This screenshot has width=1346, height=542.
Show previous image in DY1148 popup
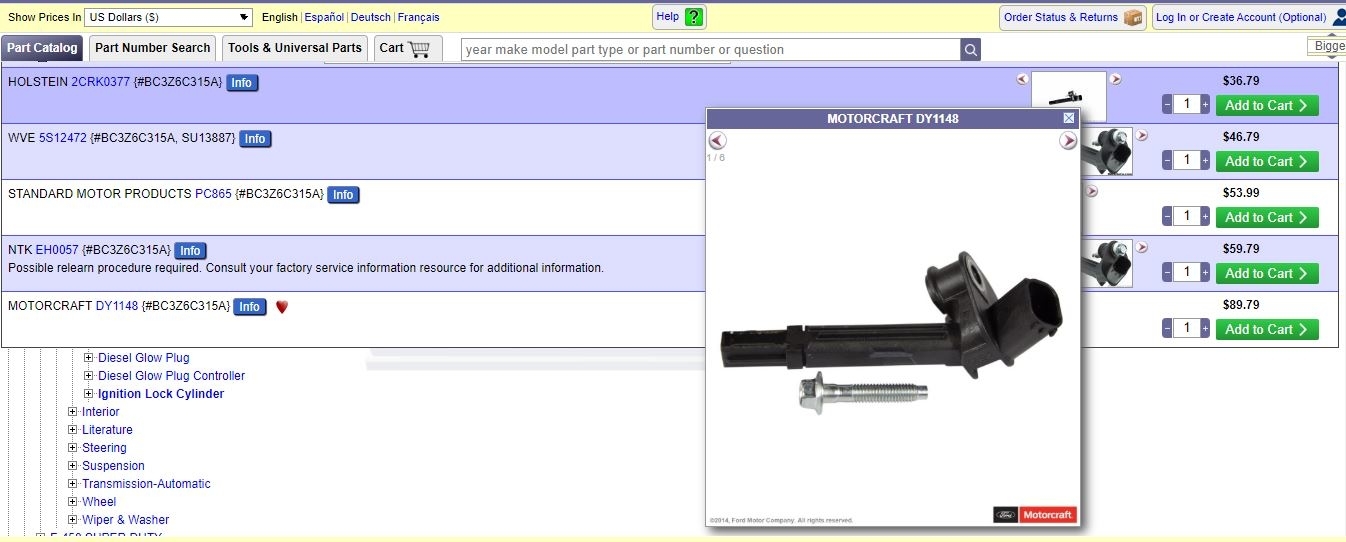[x=717, y=141]
